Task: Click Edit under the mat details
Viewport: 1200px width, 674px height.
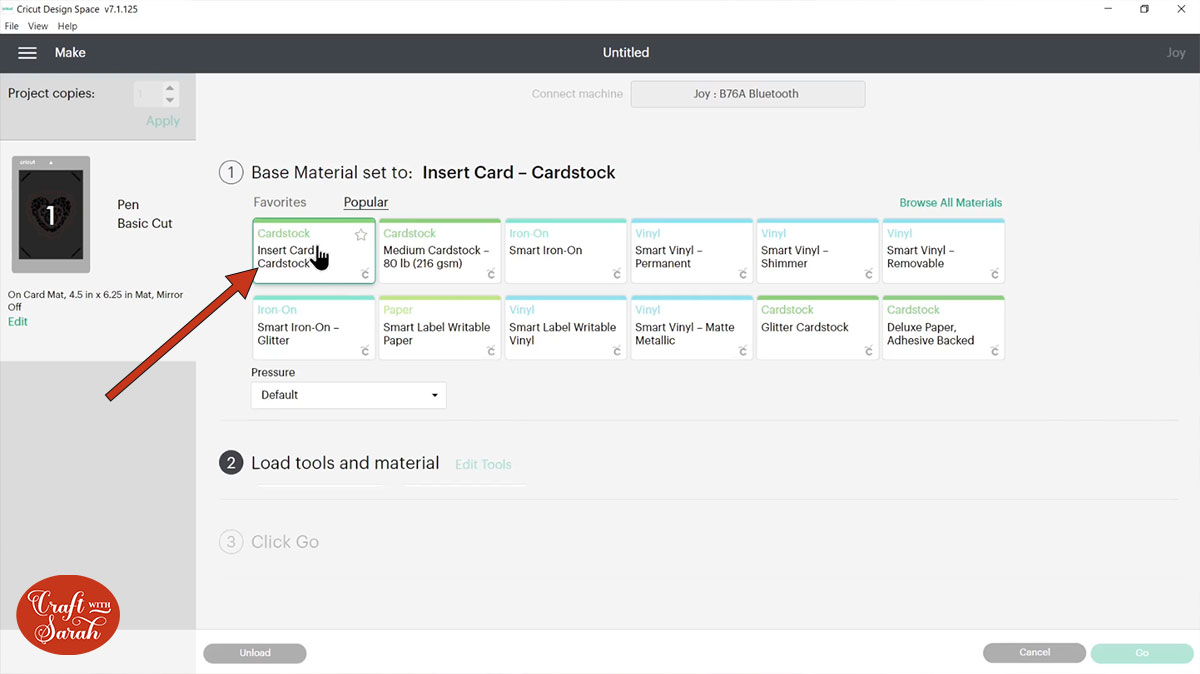Action: coord(17,321)
